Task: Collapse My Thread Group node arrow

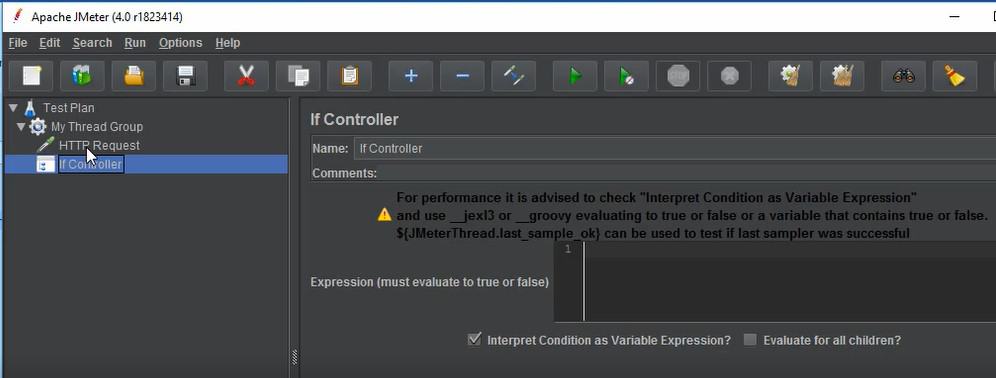Action: (21, 126)
